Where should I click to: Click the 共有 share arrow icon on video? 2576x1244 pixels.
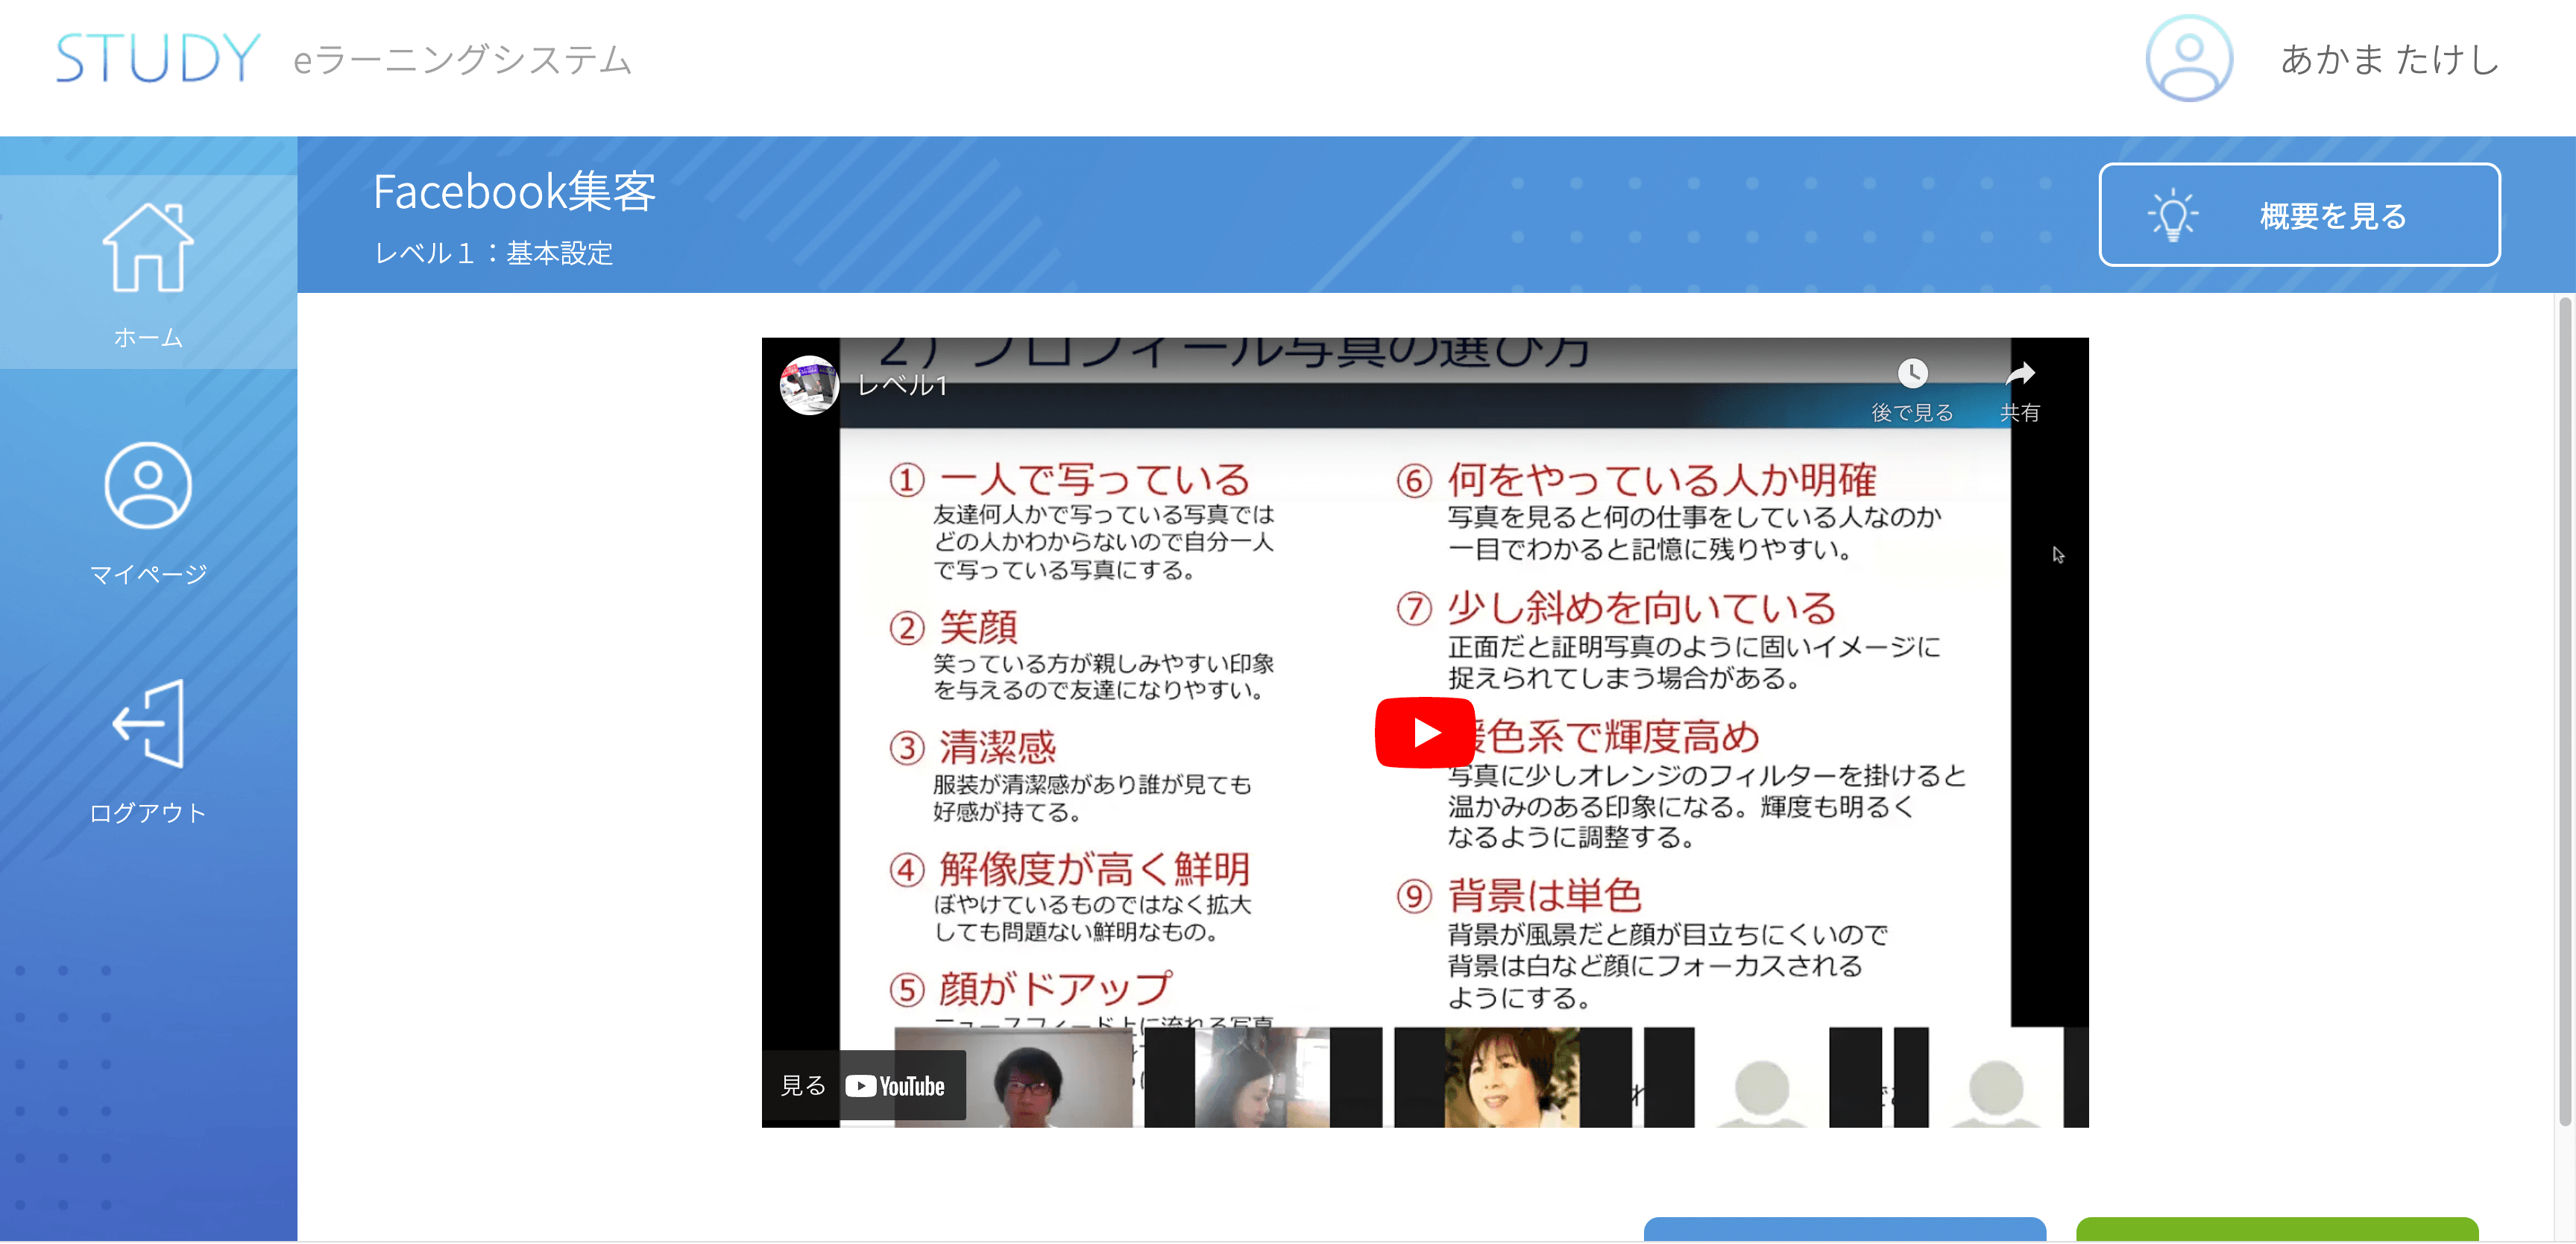click(x=2019, y=373)
